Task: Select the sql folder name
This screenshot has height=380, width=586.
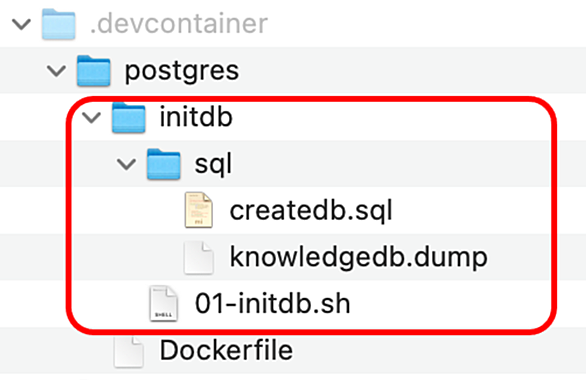Action: (213, 165)
